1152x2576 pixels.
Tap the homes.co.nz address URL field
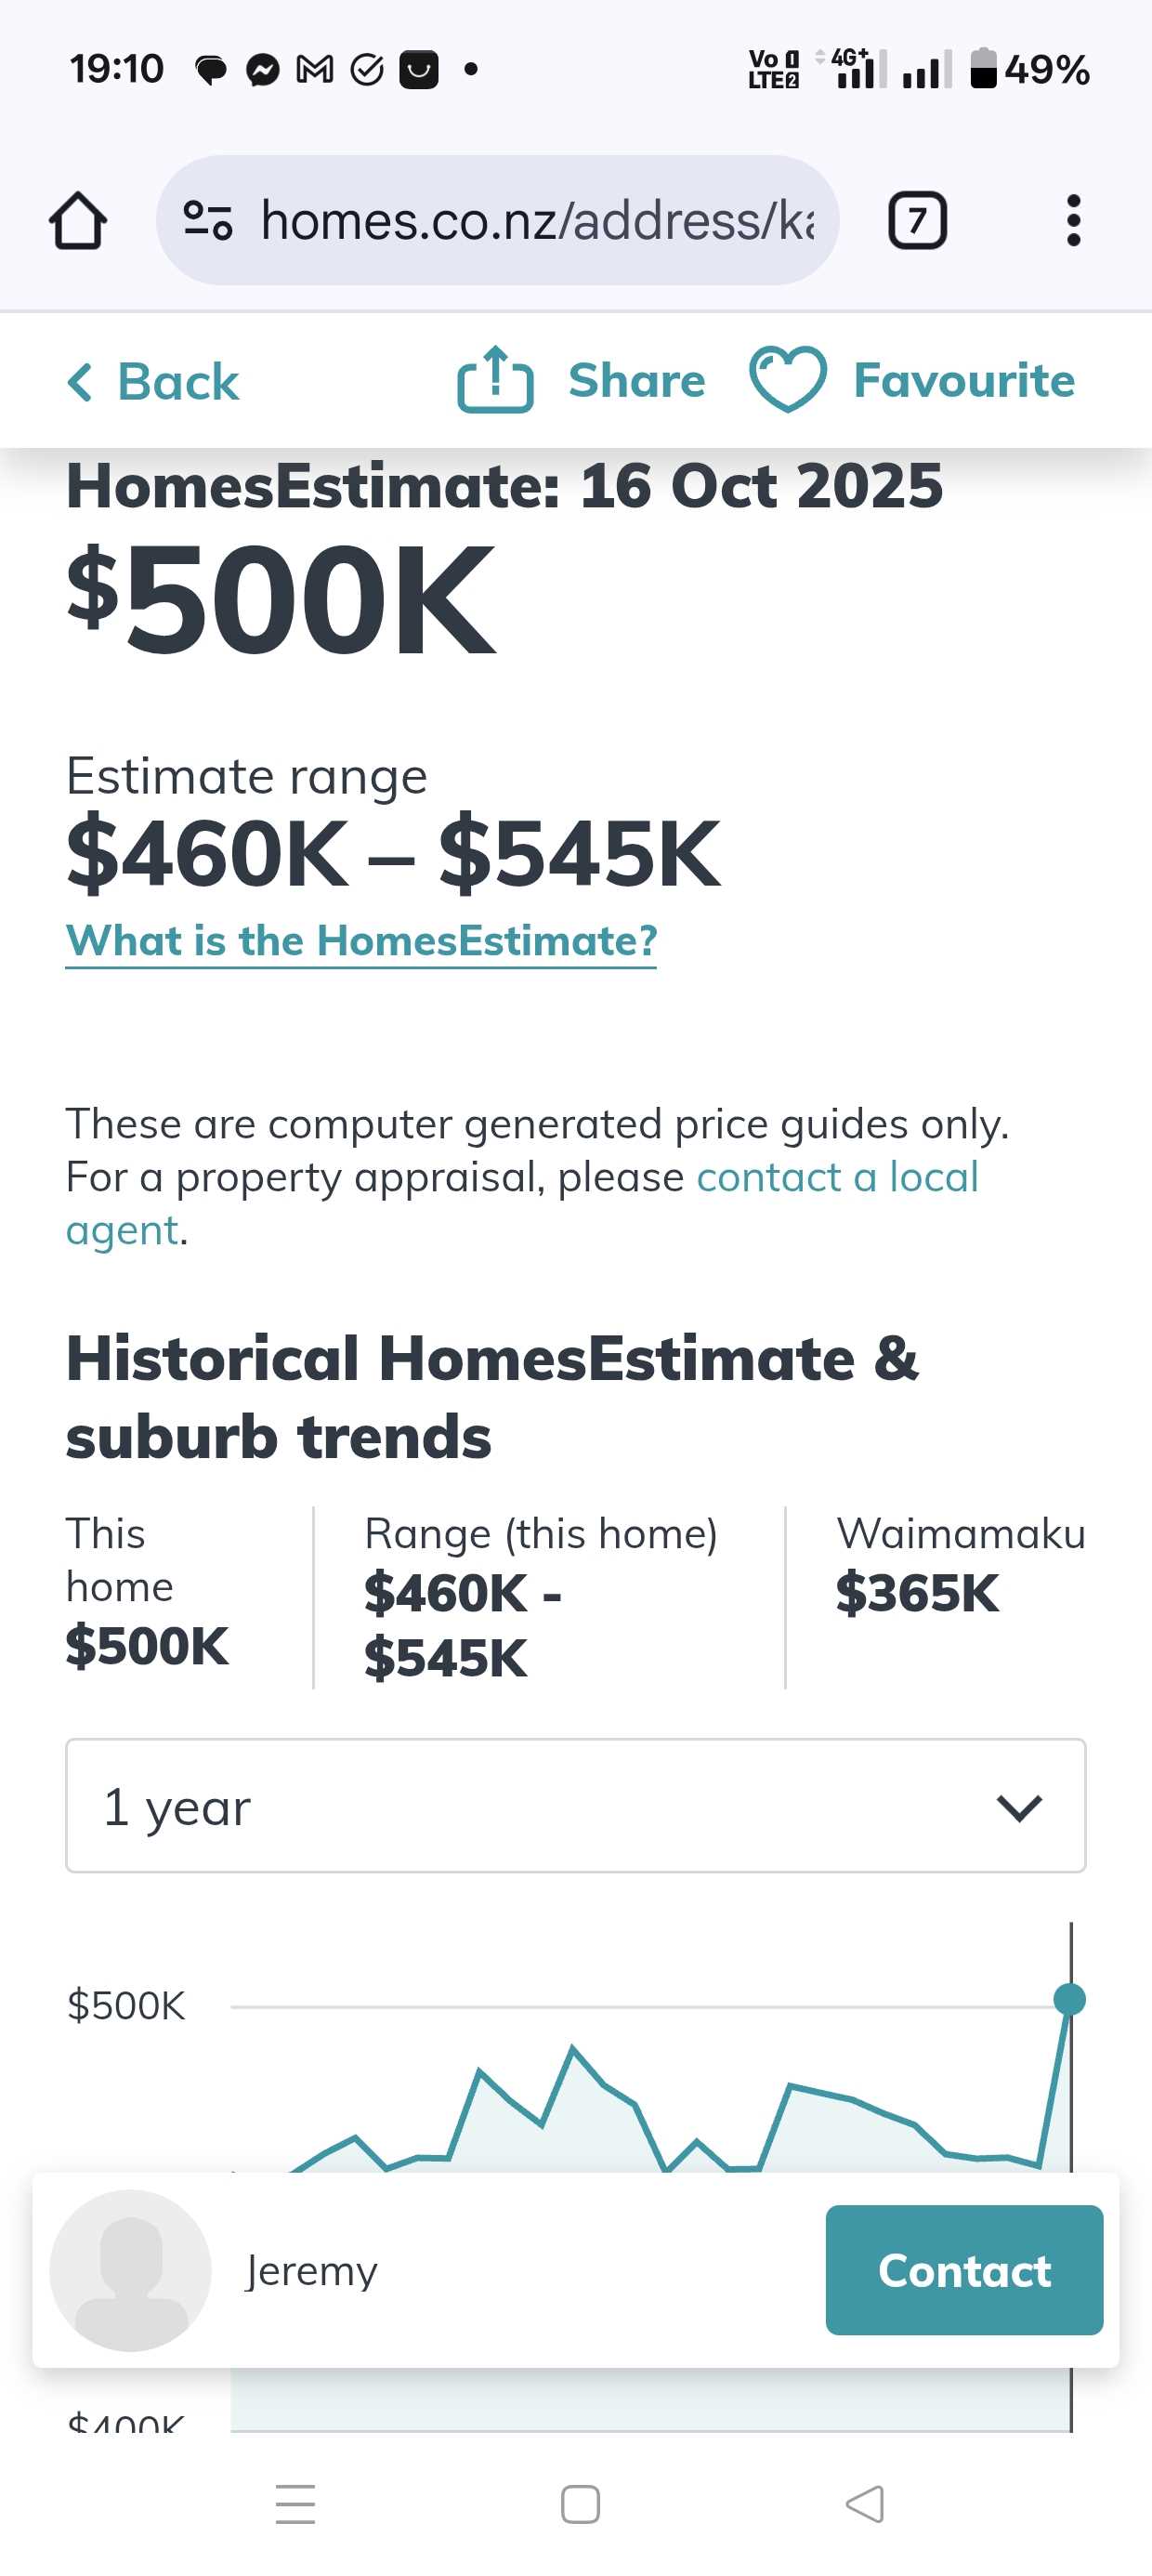(536, 220)
